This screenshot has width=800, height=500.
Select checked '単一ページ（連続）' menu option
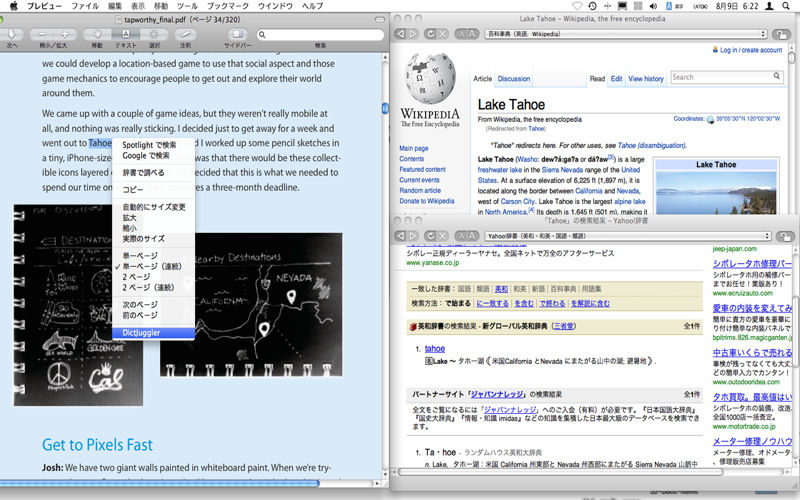[154, 266]
